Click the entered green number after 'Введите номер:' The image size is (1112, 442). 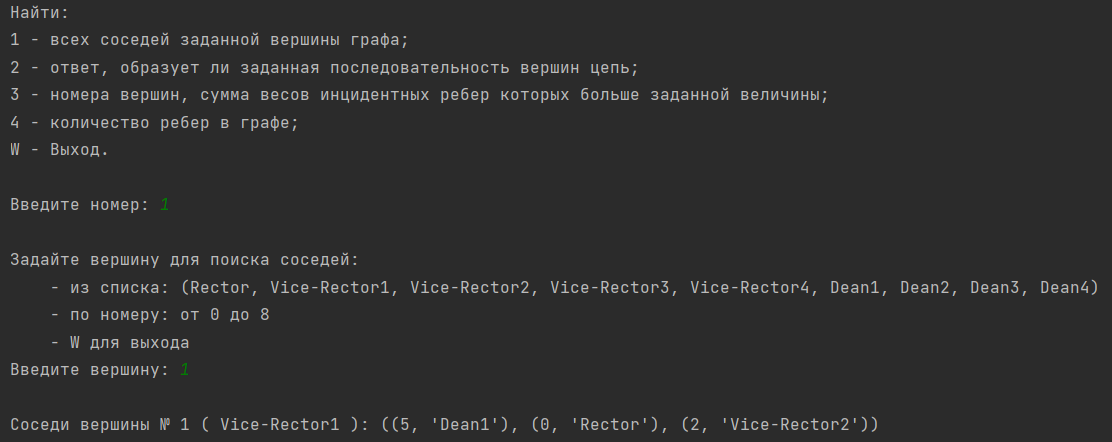click(165, 205)
